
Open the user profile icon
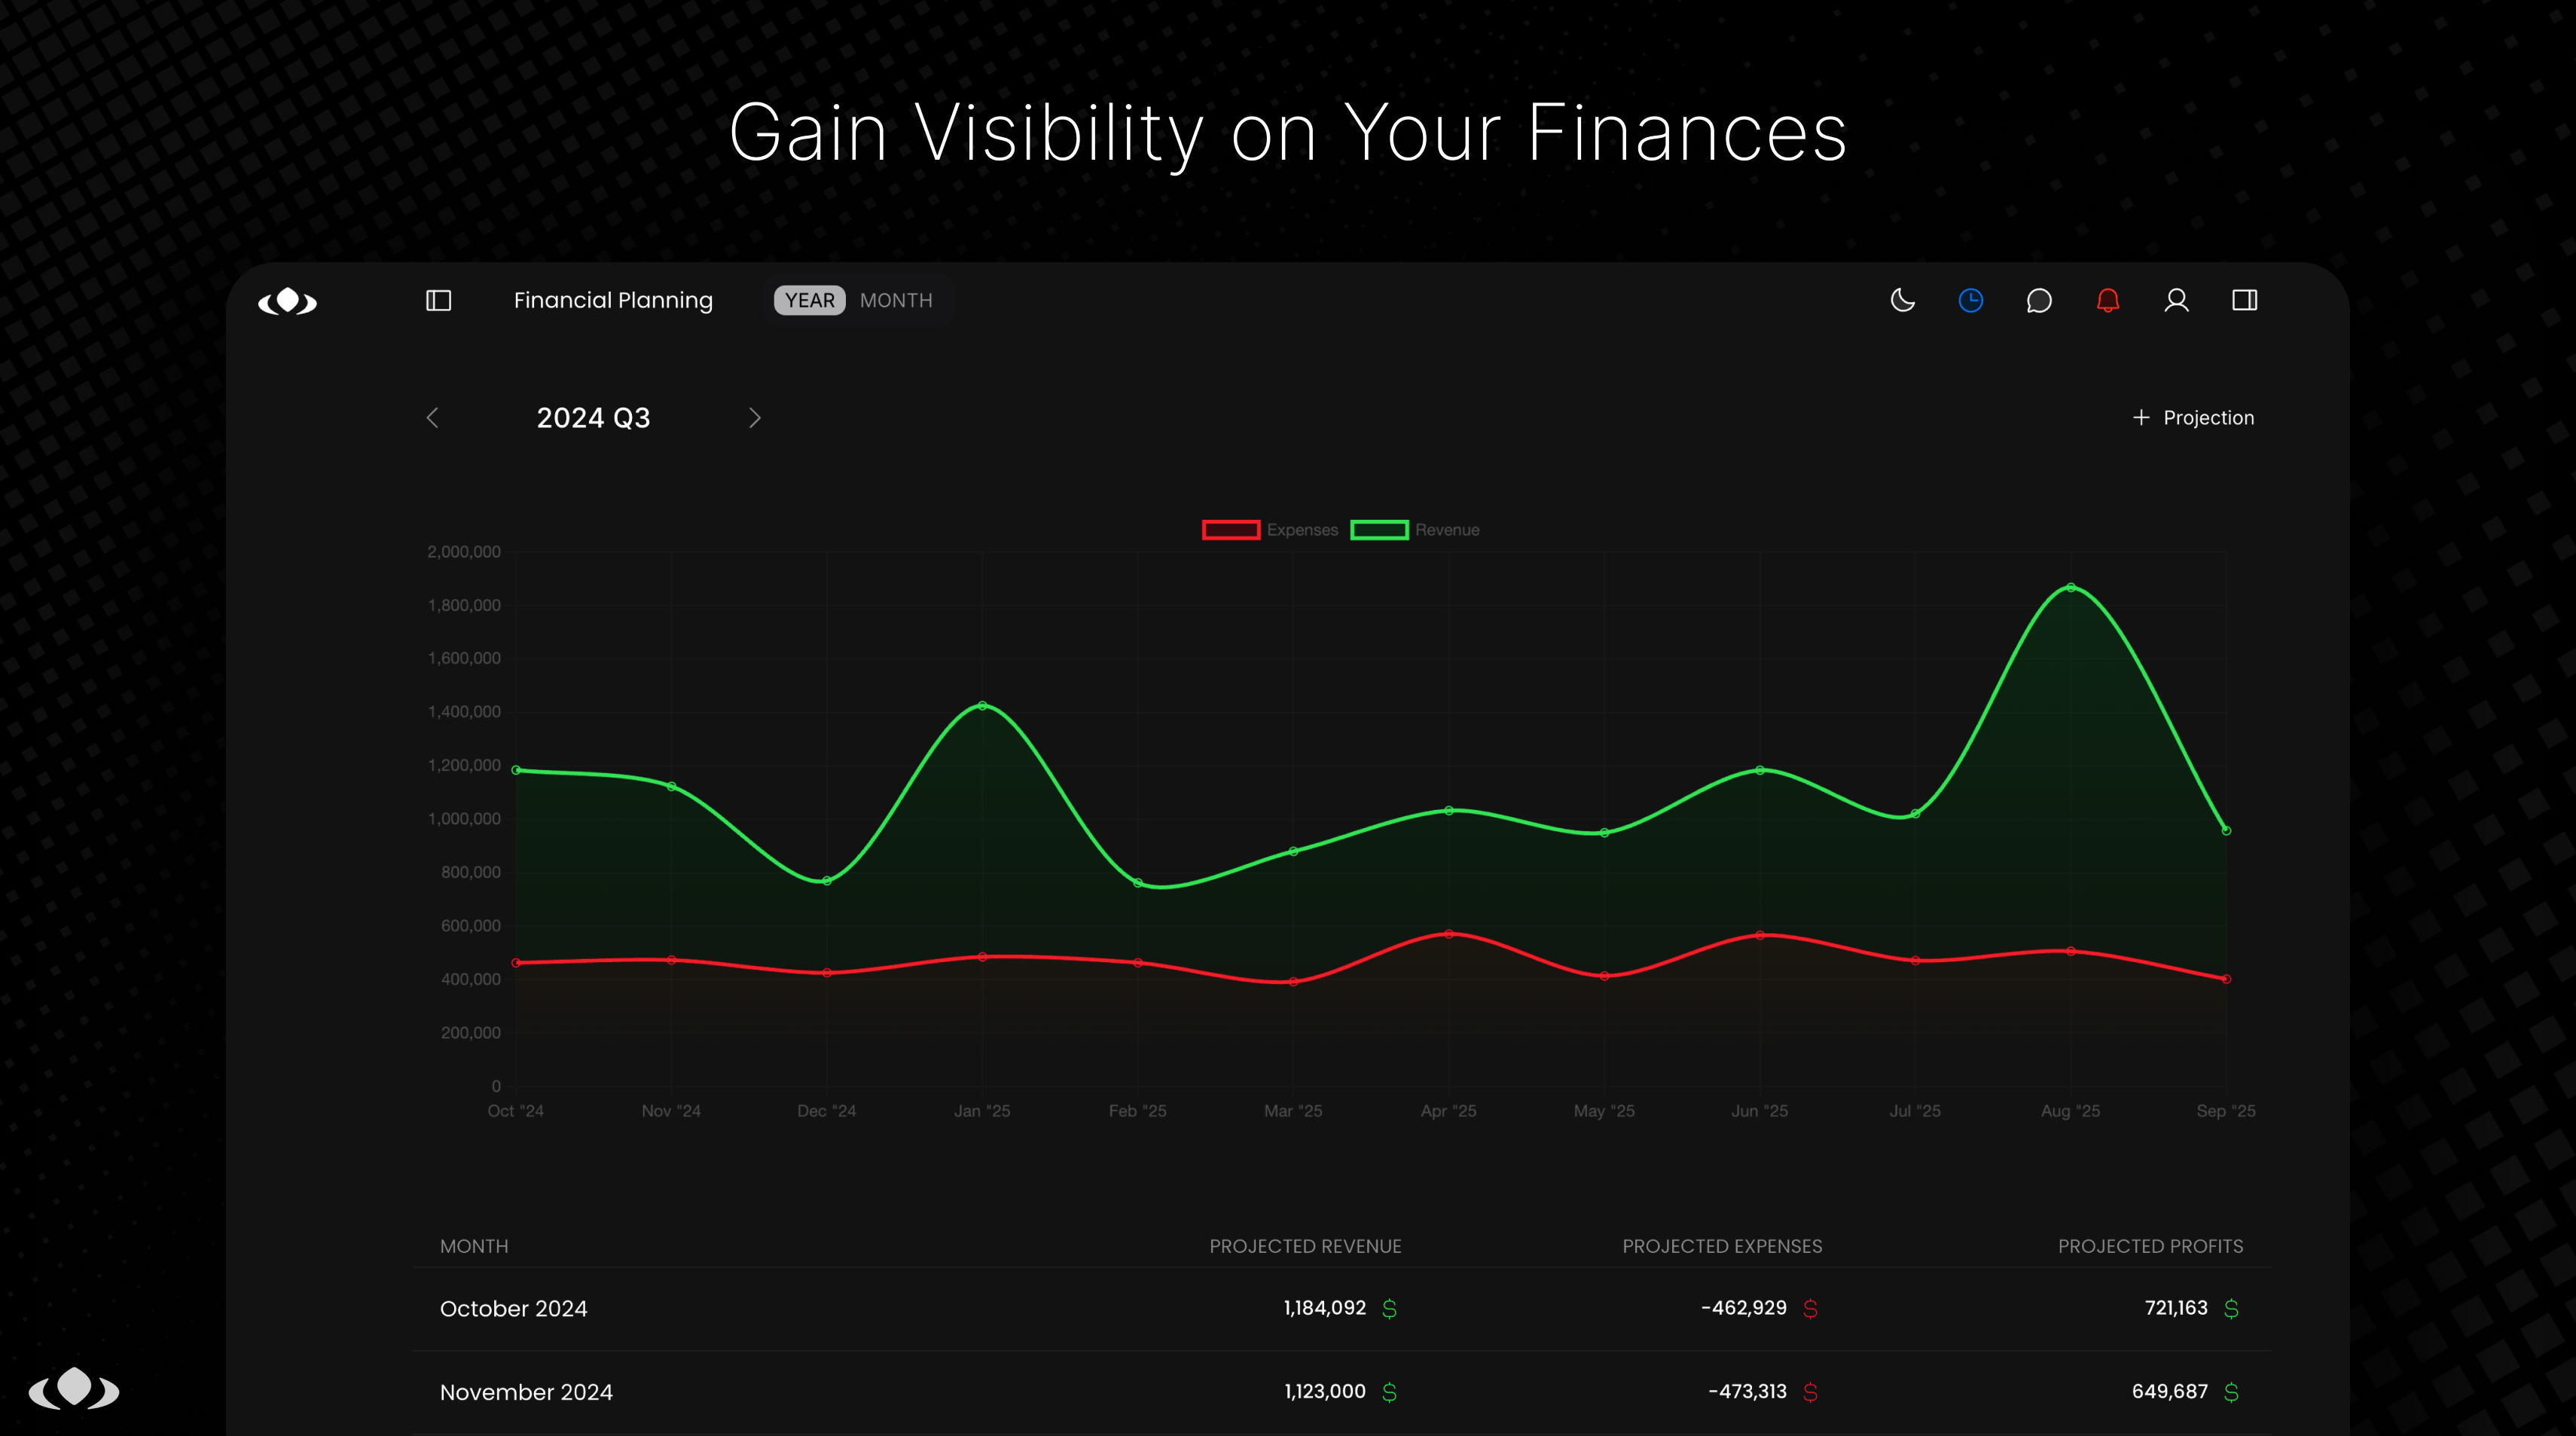click(2176, 300)
